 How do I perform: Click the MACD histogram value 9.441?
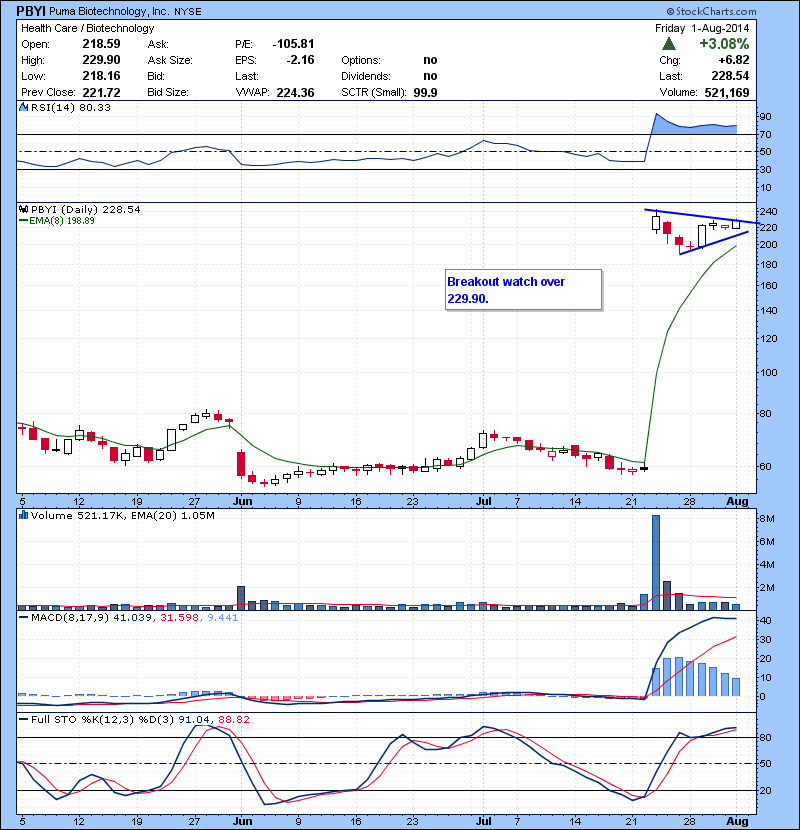point(223,617)
